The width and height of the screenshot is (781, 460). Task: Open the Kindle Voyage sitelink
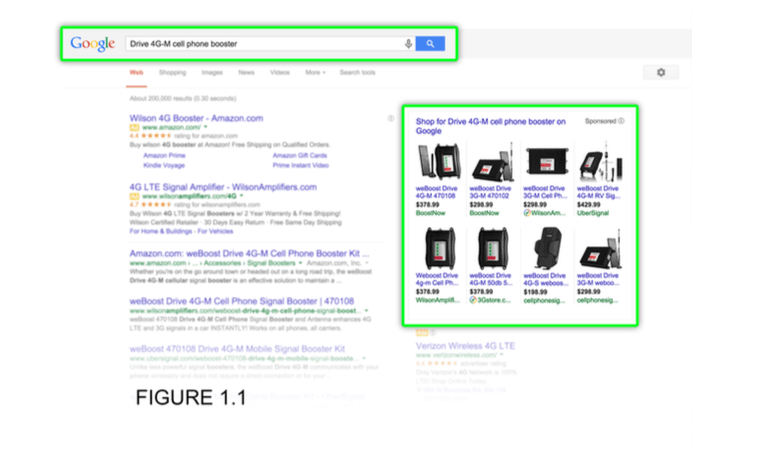tap(164, 165)
